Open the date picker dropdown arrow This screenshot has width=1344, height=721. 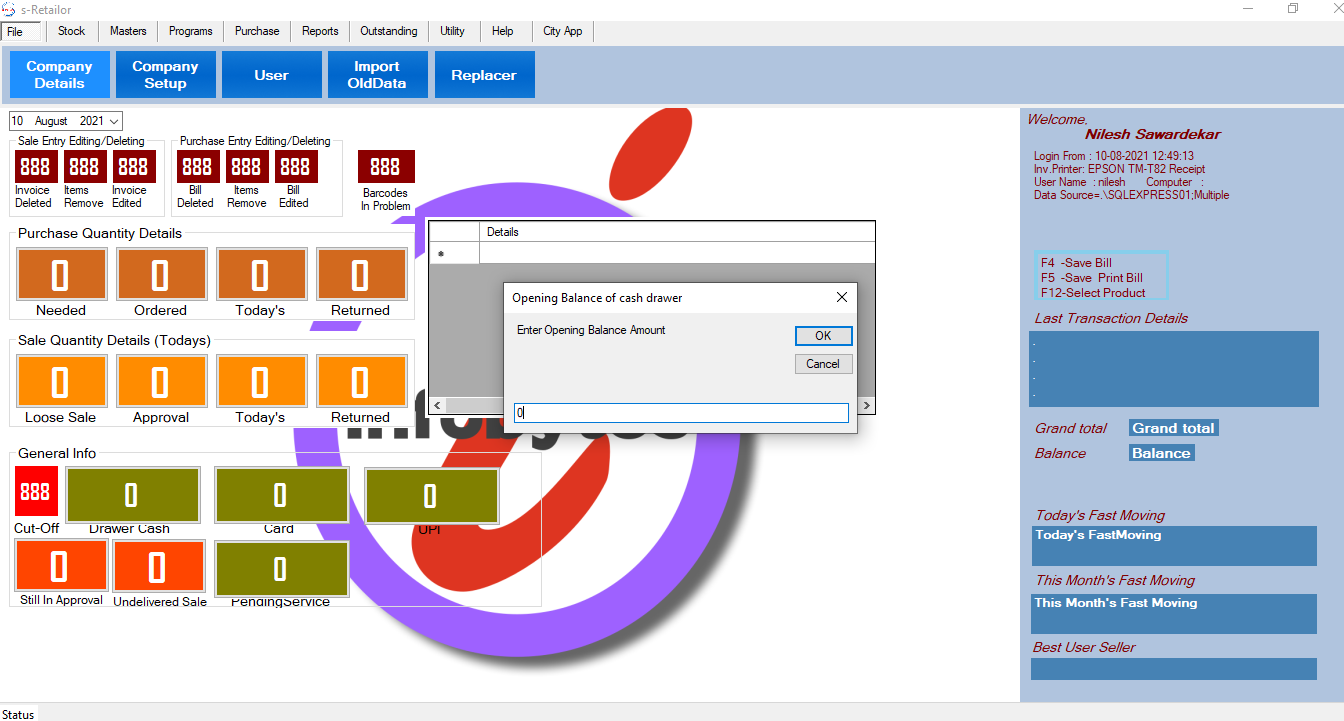coord(114,121)
